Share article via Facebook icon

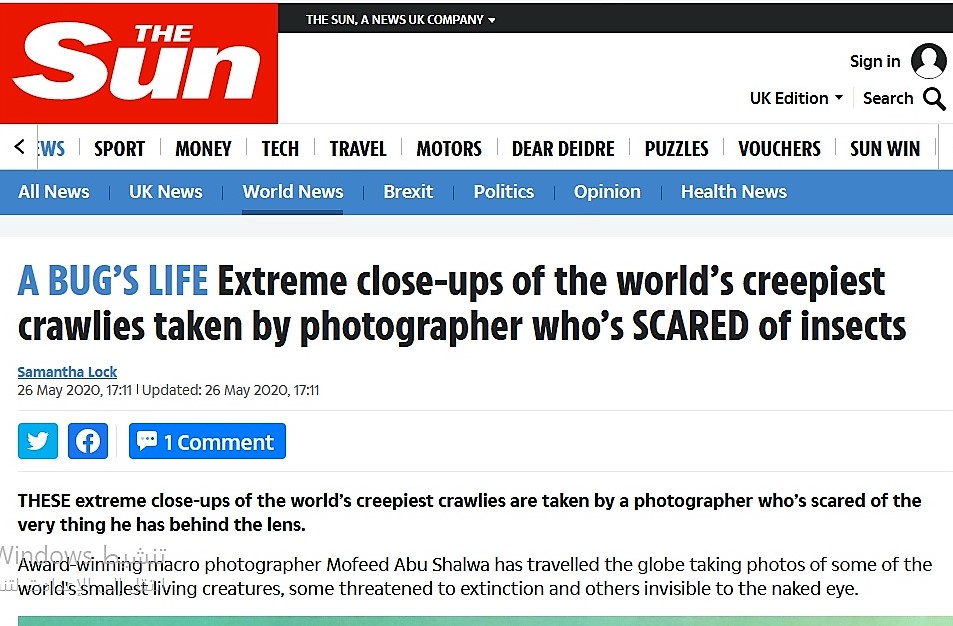point(88,441)
